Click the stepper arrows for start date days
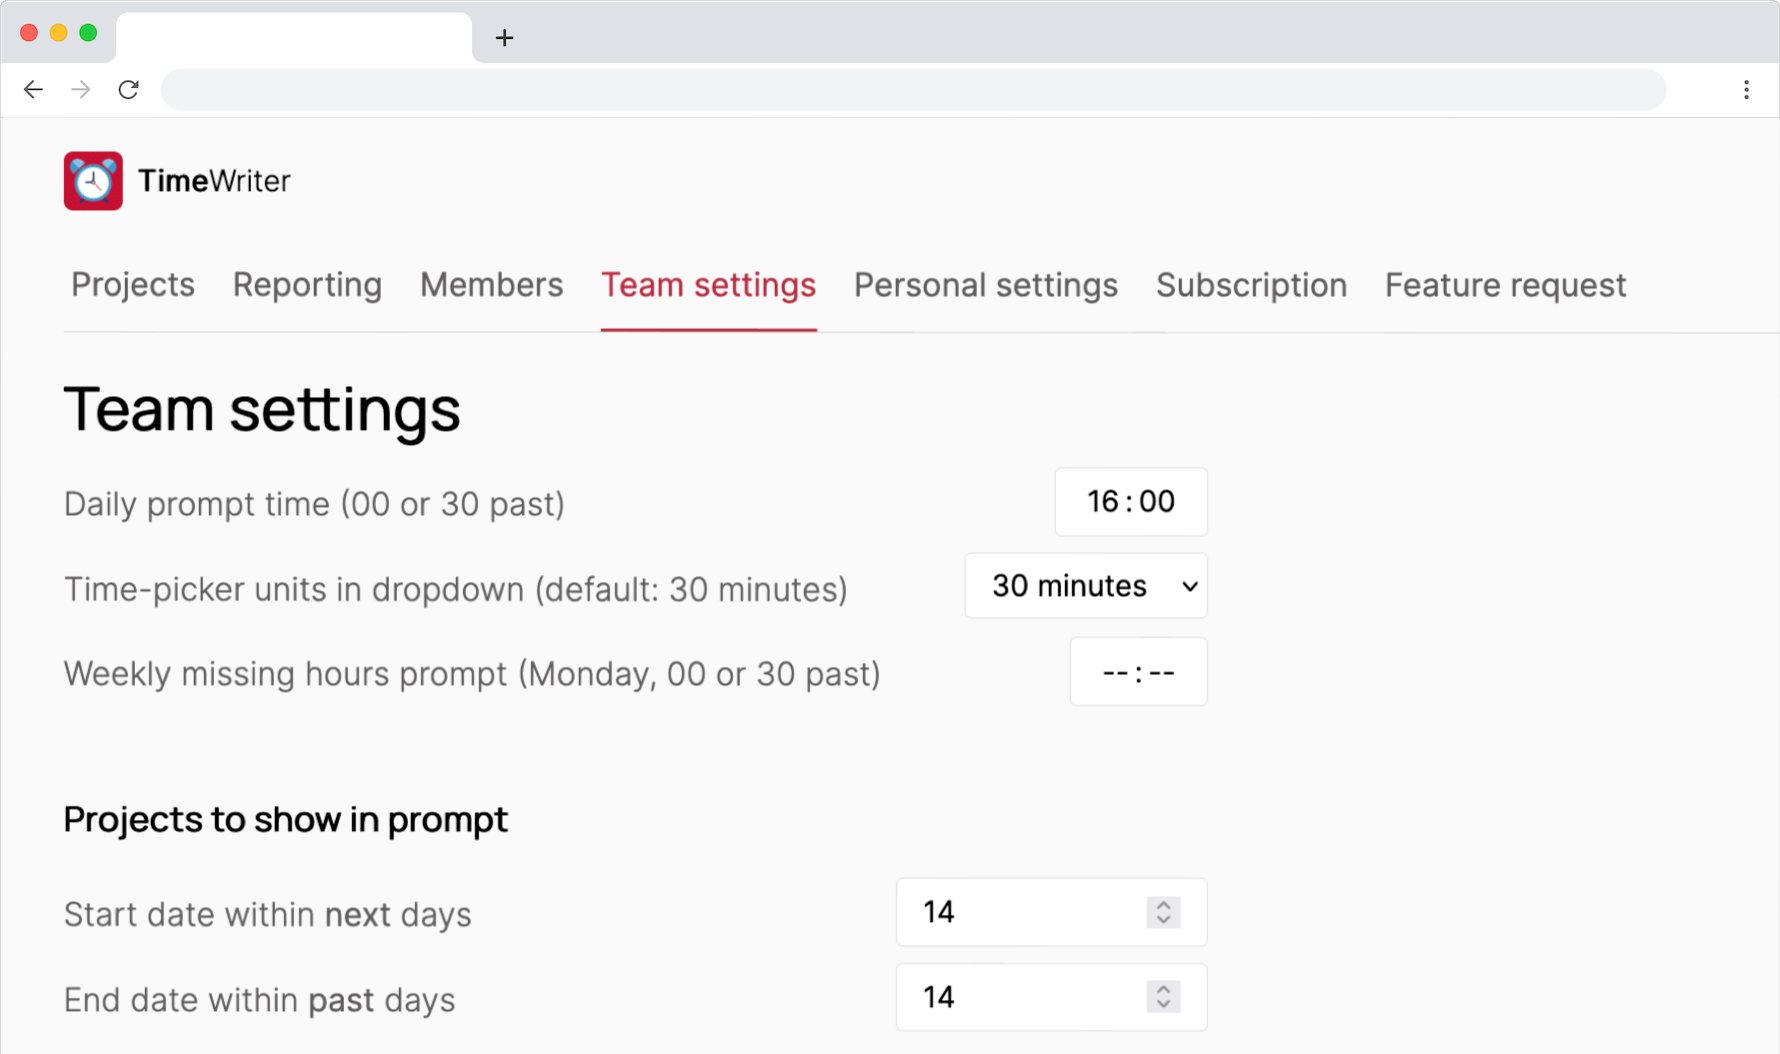Viewport: 1780px width, 1054px height. (1163, 912)
